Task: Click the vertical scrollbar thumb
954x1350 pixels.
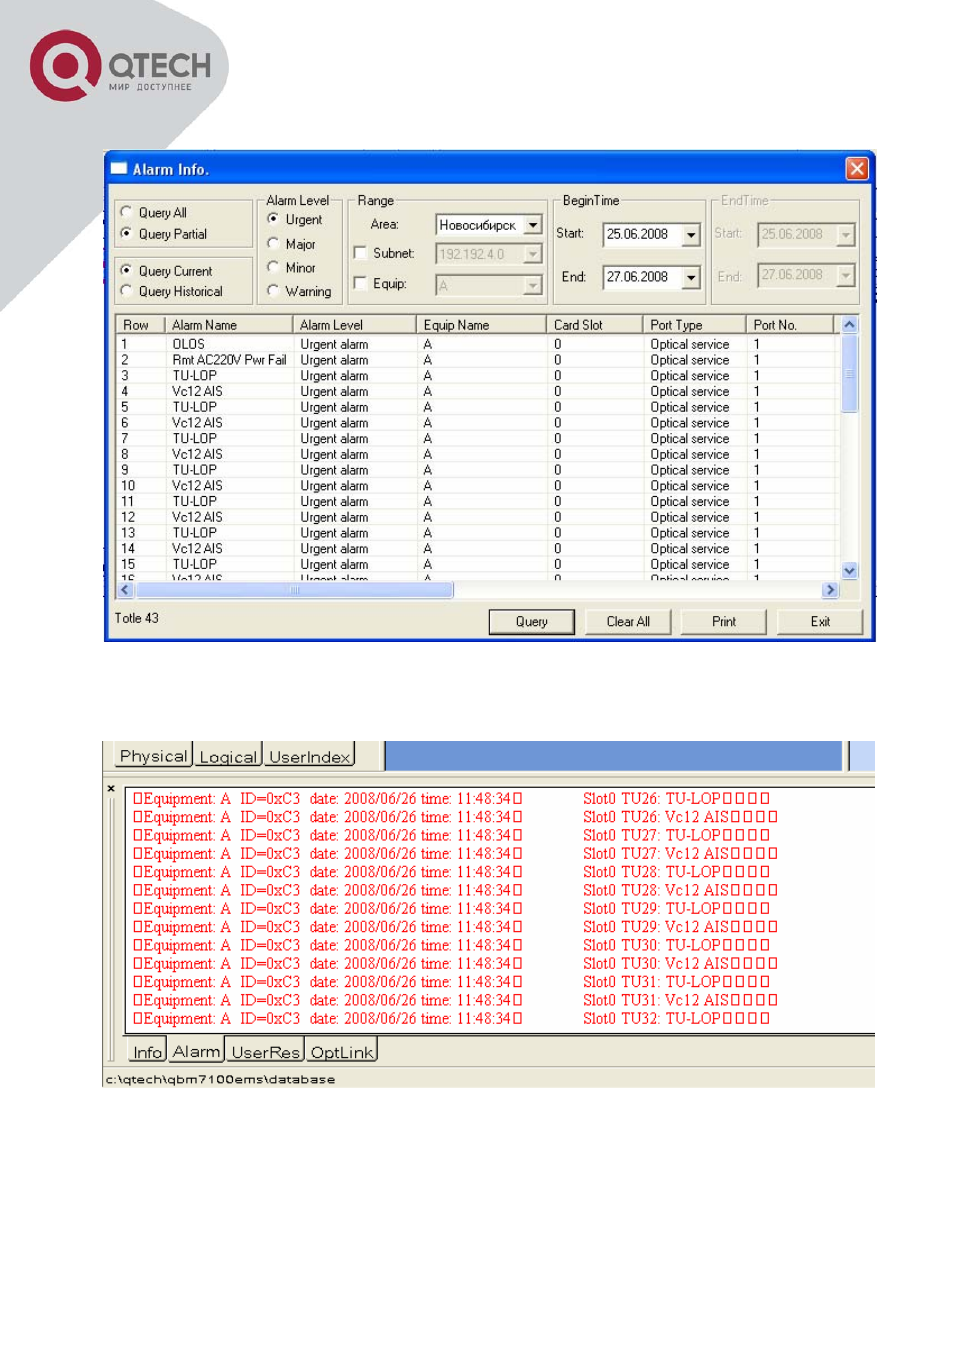Action: [849, 373]
